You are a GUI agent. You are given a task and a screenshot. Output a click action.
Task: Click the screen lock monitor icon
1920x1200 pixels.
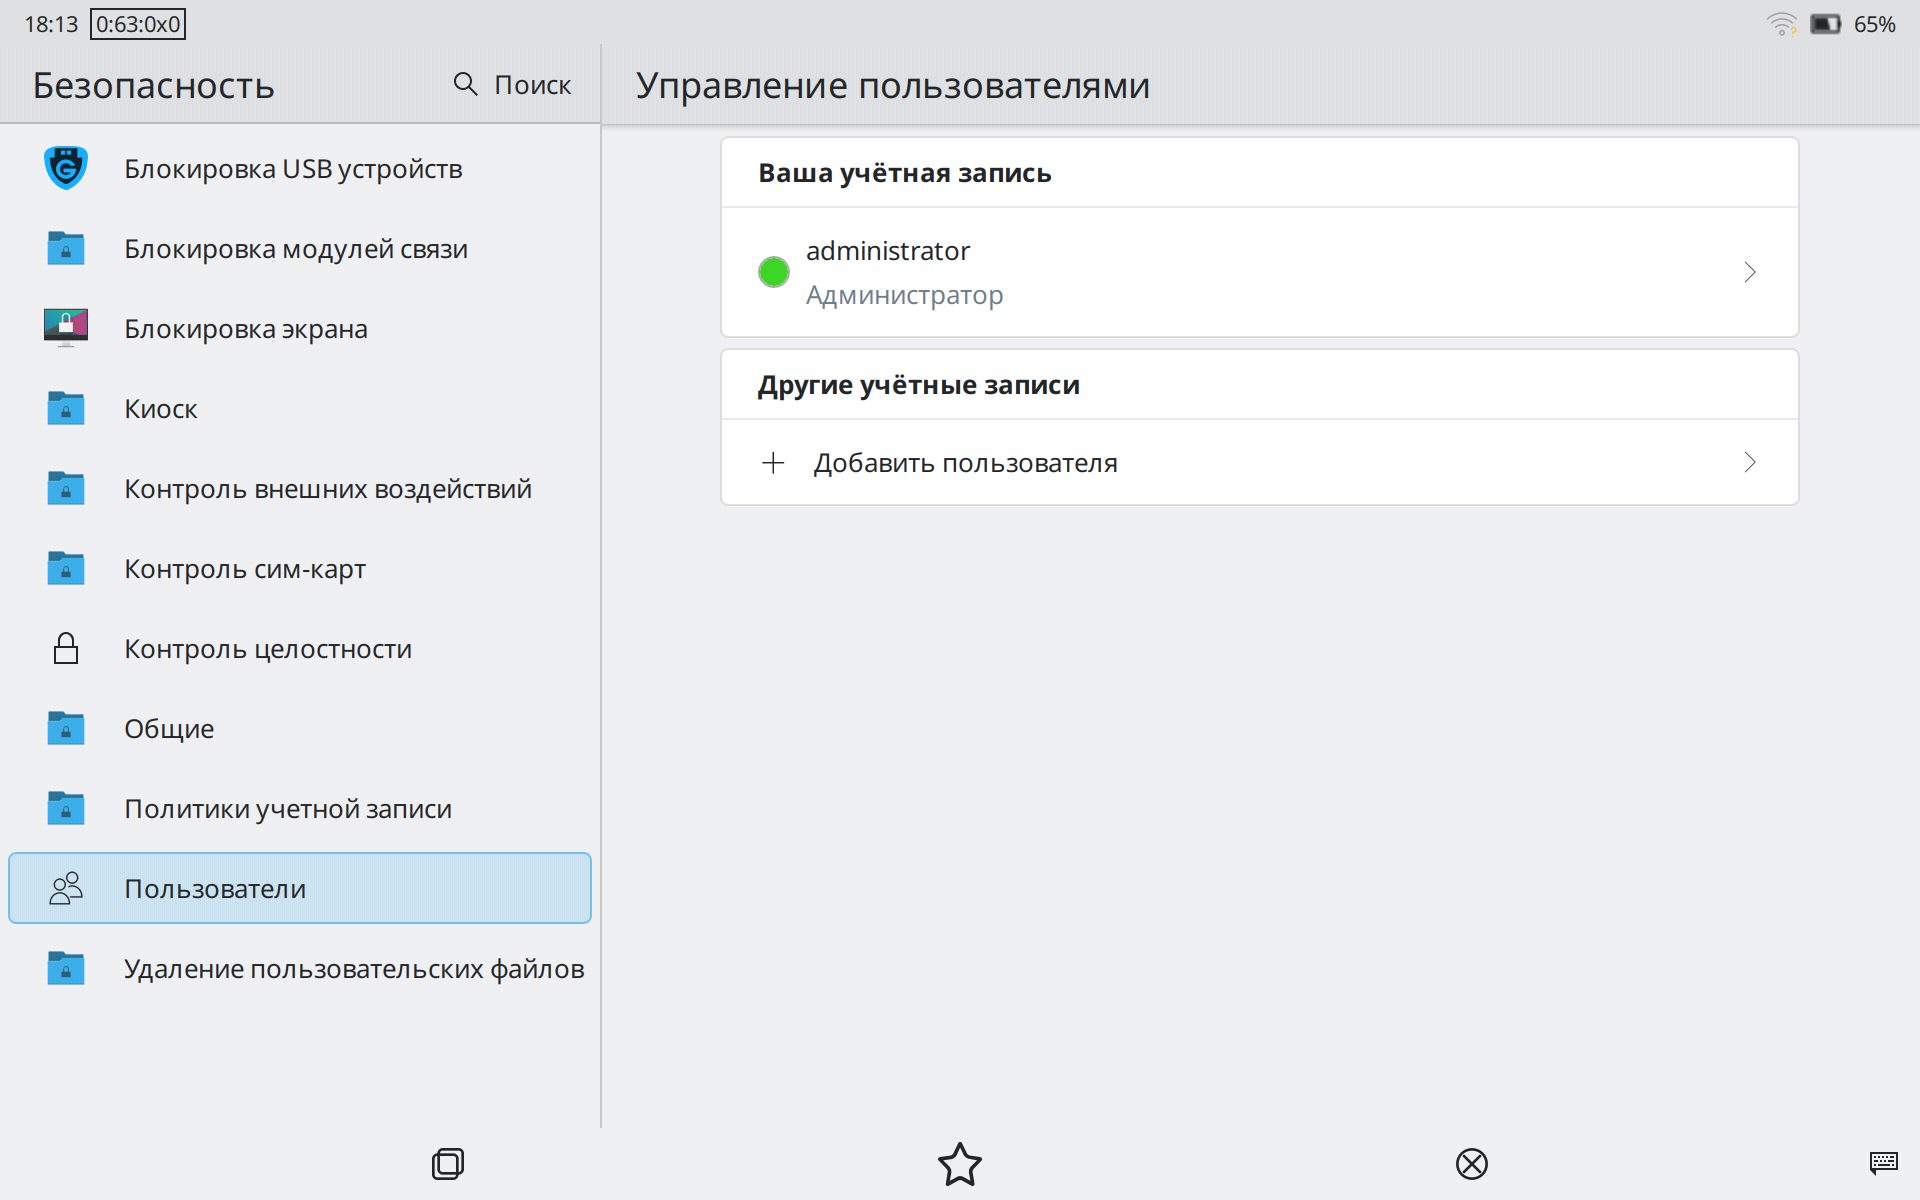(66, 328)
